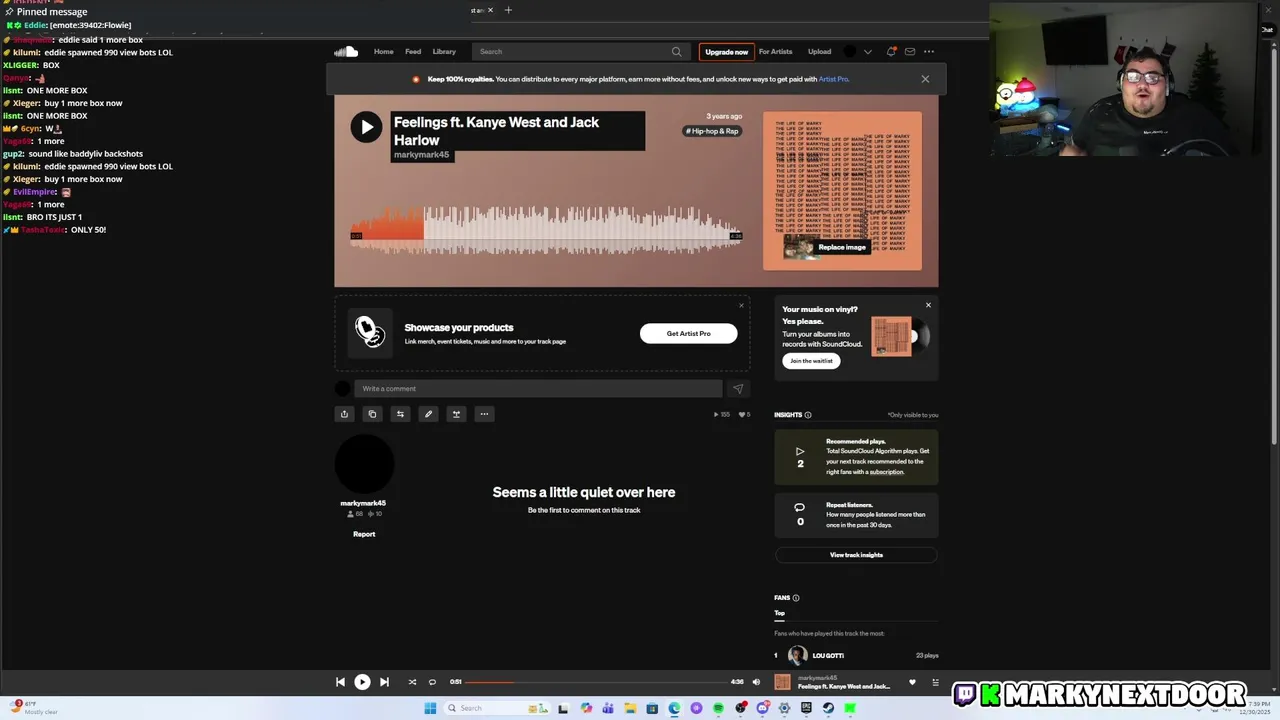Seek within the track waveform
This screenshot has height=720, width=1280.
click(x=545, y=230)
